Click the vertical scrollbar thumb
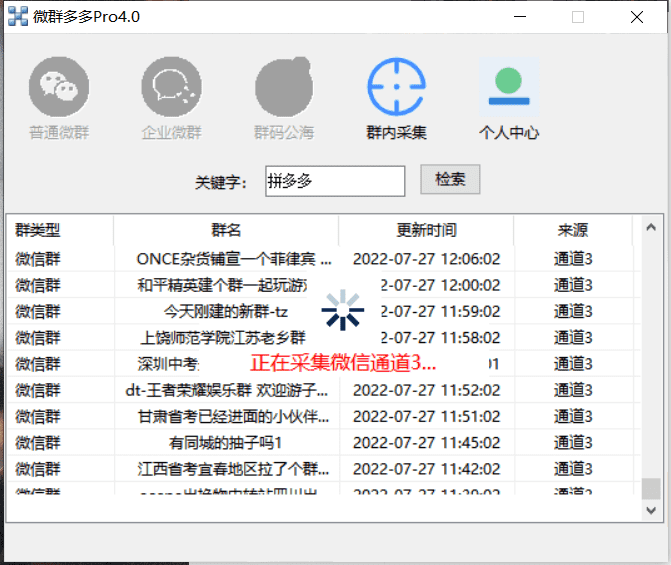The width and height of the screenshot is (671, 565). [x=651, y=488]
